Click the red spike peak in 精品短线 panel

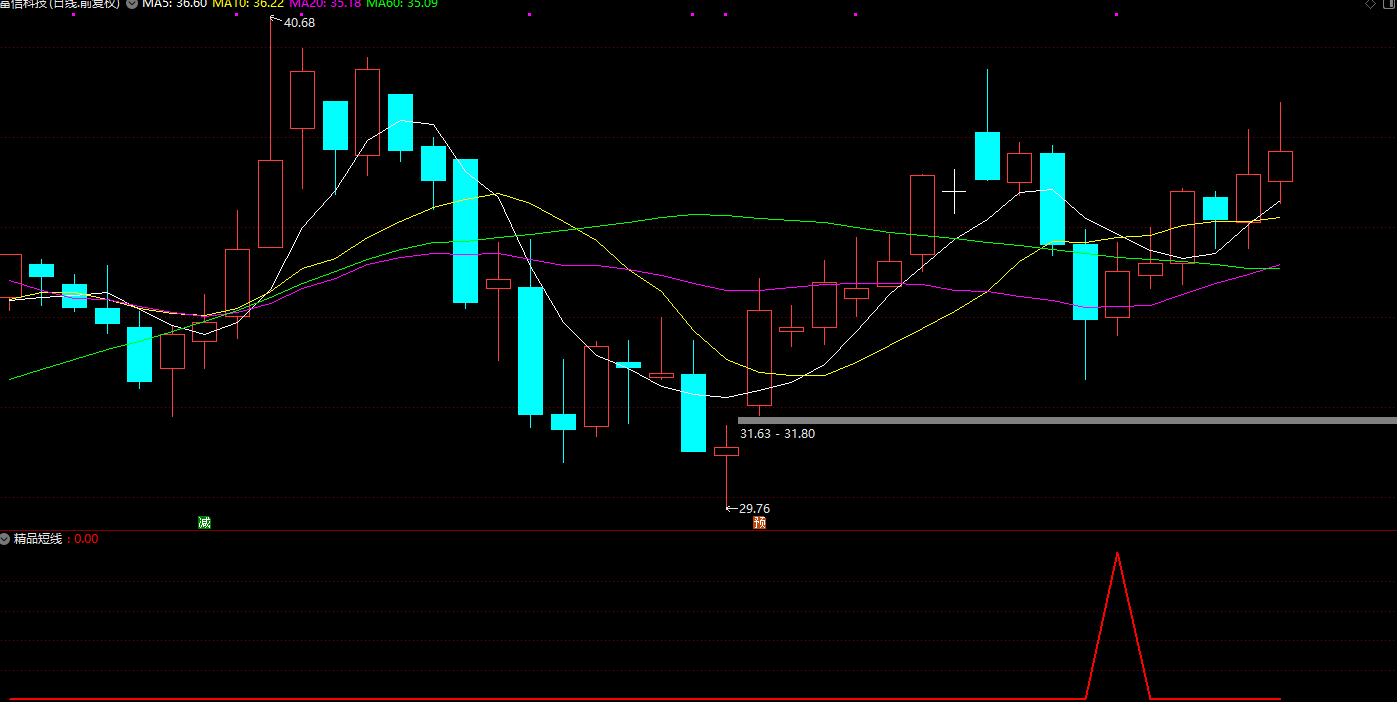pos(1118,554)
